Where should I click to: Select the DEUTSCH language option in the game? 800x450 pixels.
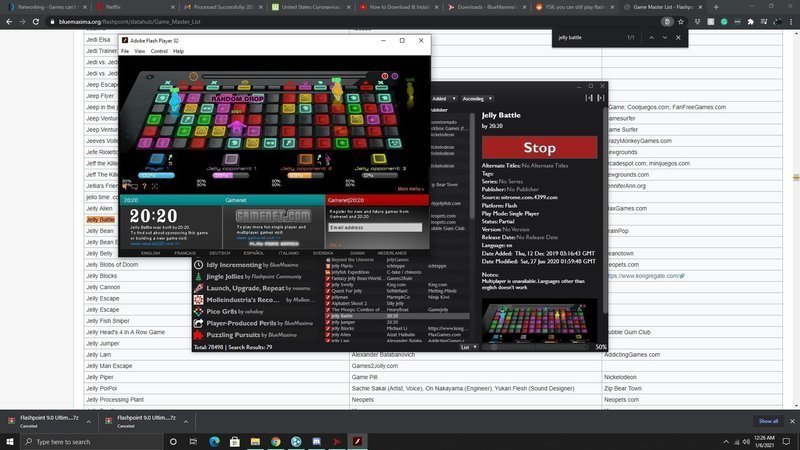[219, 253]
